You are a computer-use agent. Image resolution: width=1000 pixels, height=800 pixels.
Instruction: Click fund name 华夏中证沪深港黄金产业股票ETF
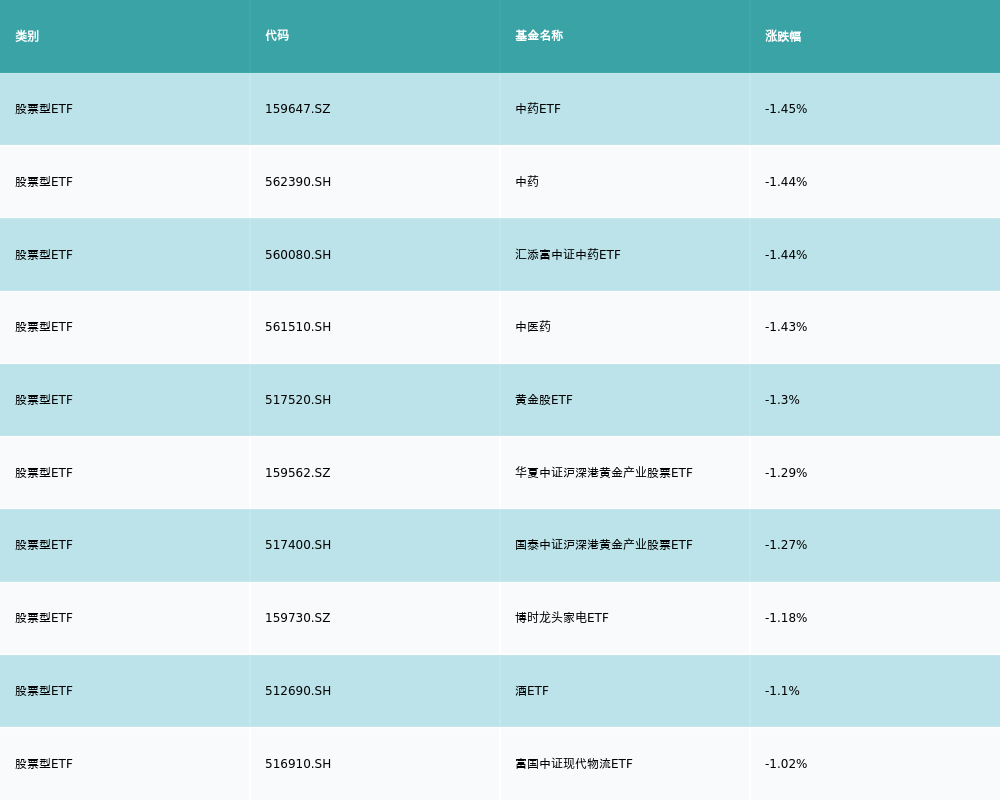603,473
